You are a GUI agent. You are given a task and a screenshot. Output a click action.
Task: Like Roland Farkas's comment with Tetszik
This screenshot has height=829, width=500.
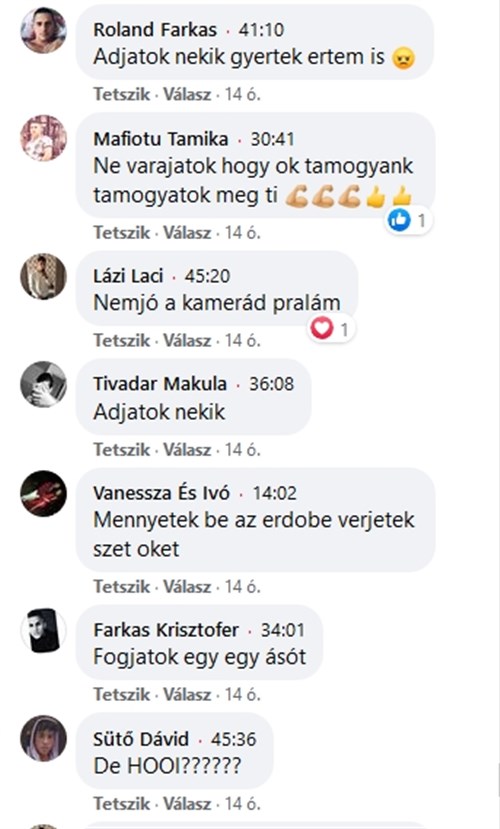point(122,94)
